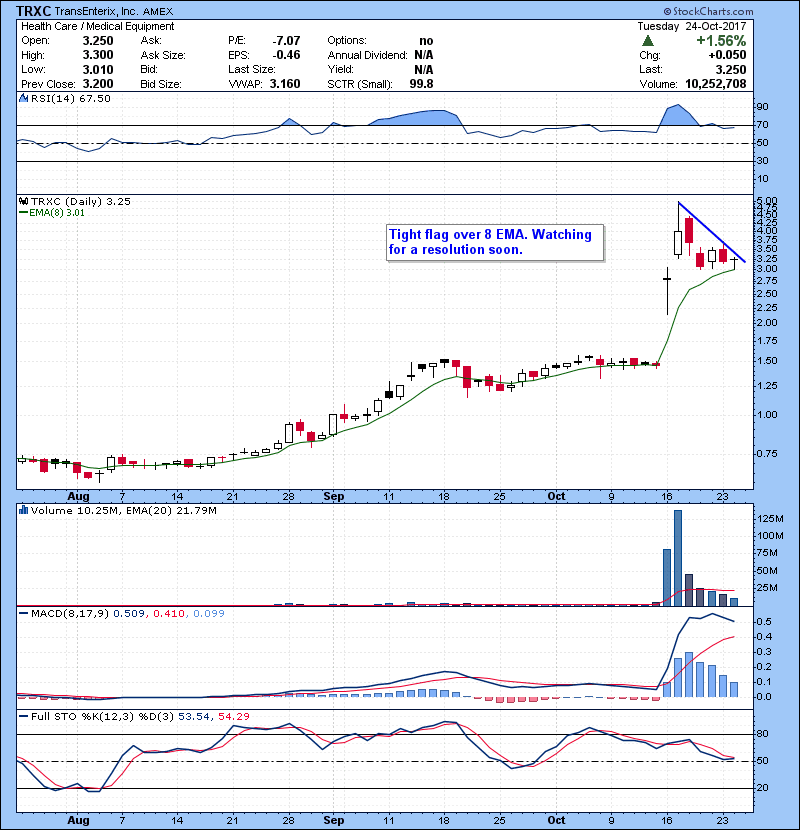Click the EPS value -0.46
The width and height of the screenshot is (800, 830).
pos(286,55)
